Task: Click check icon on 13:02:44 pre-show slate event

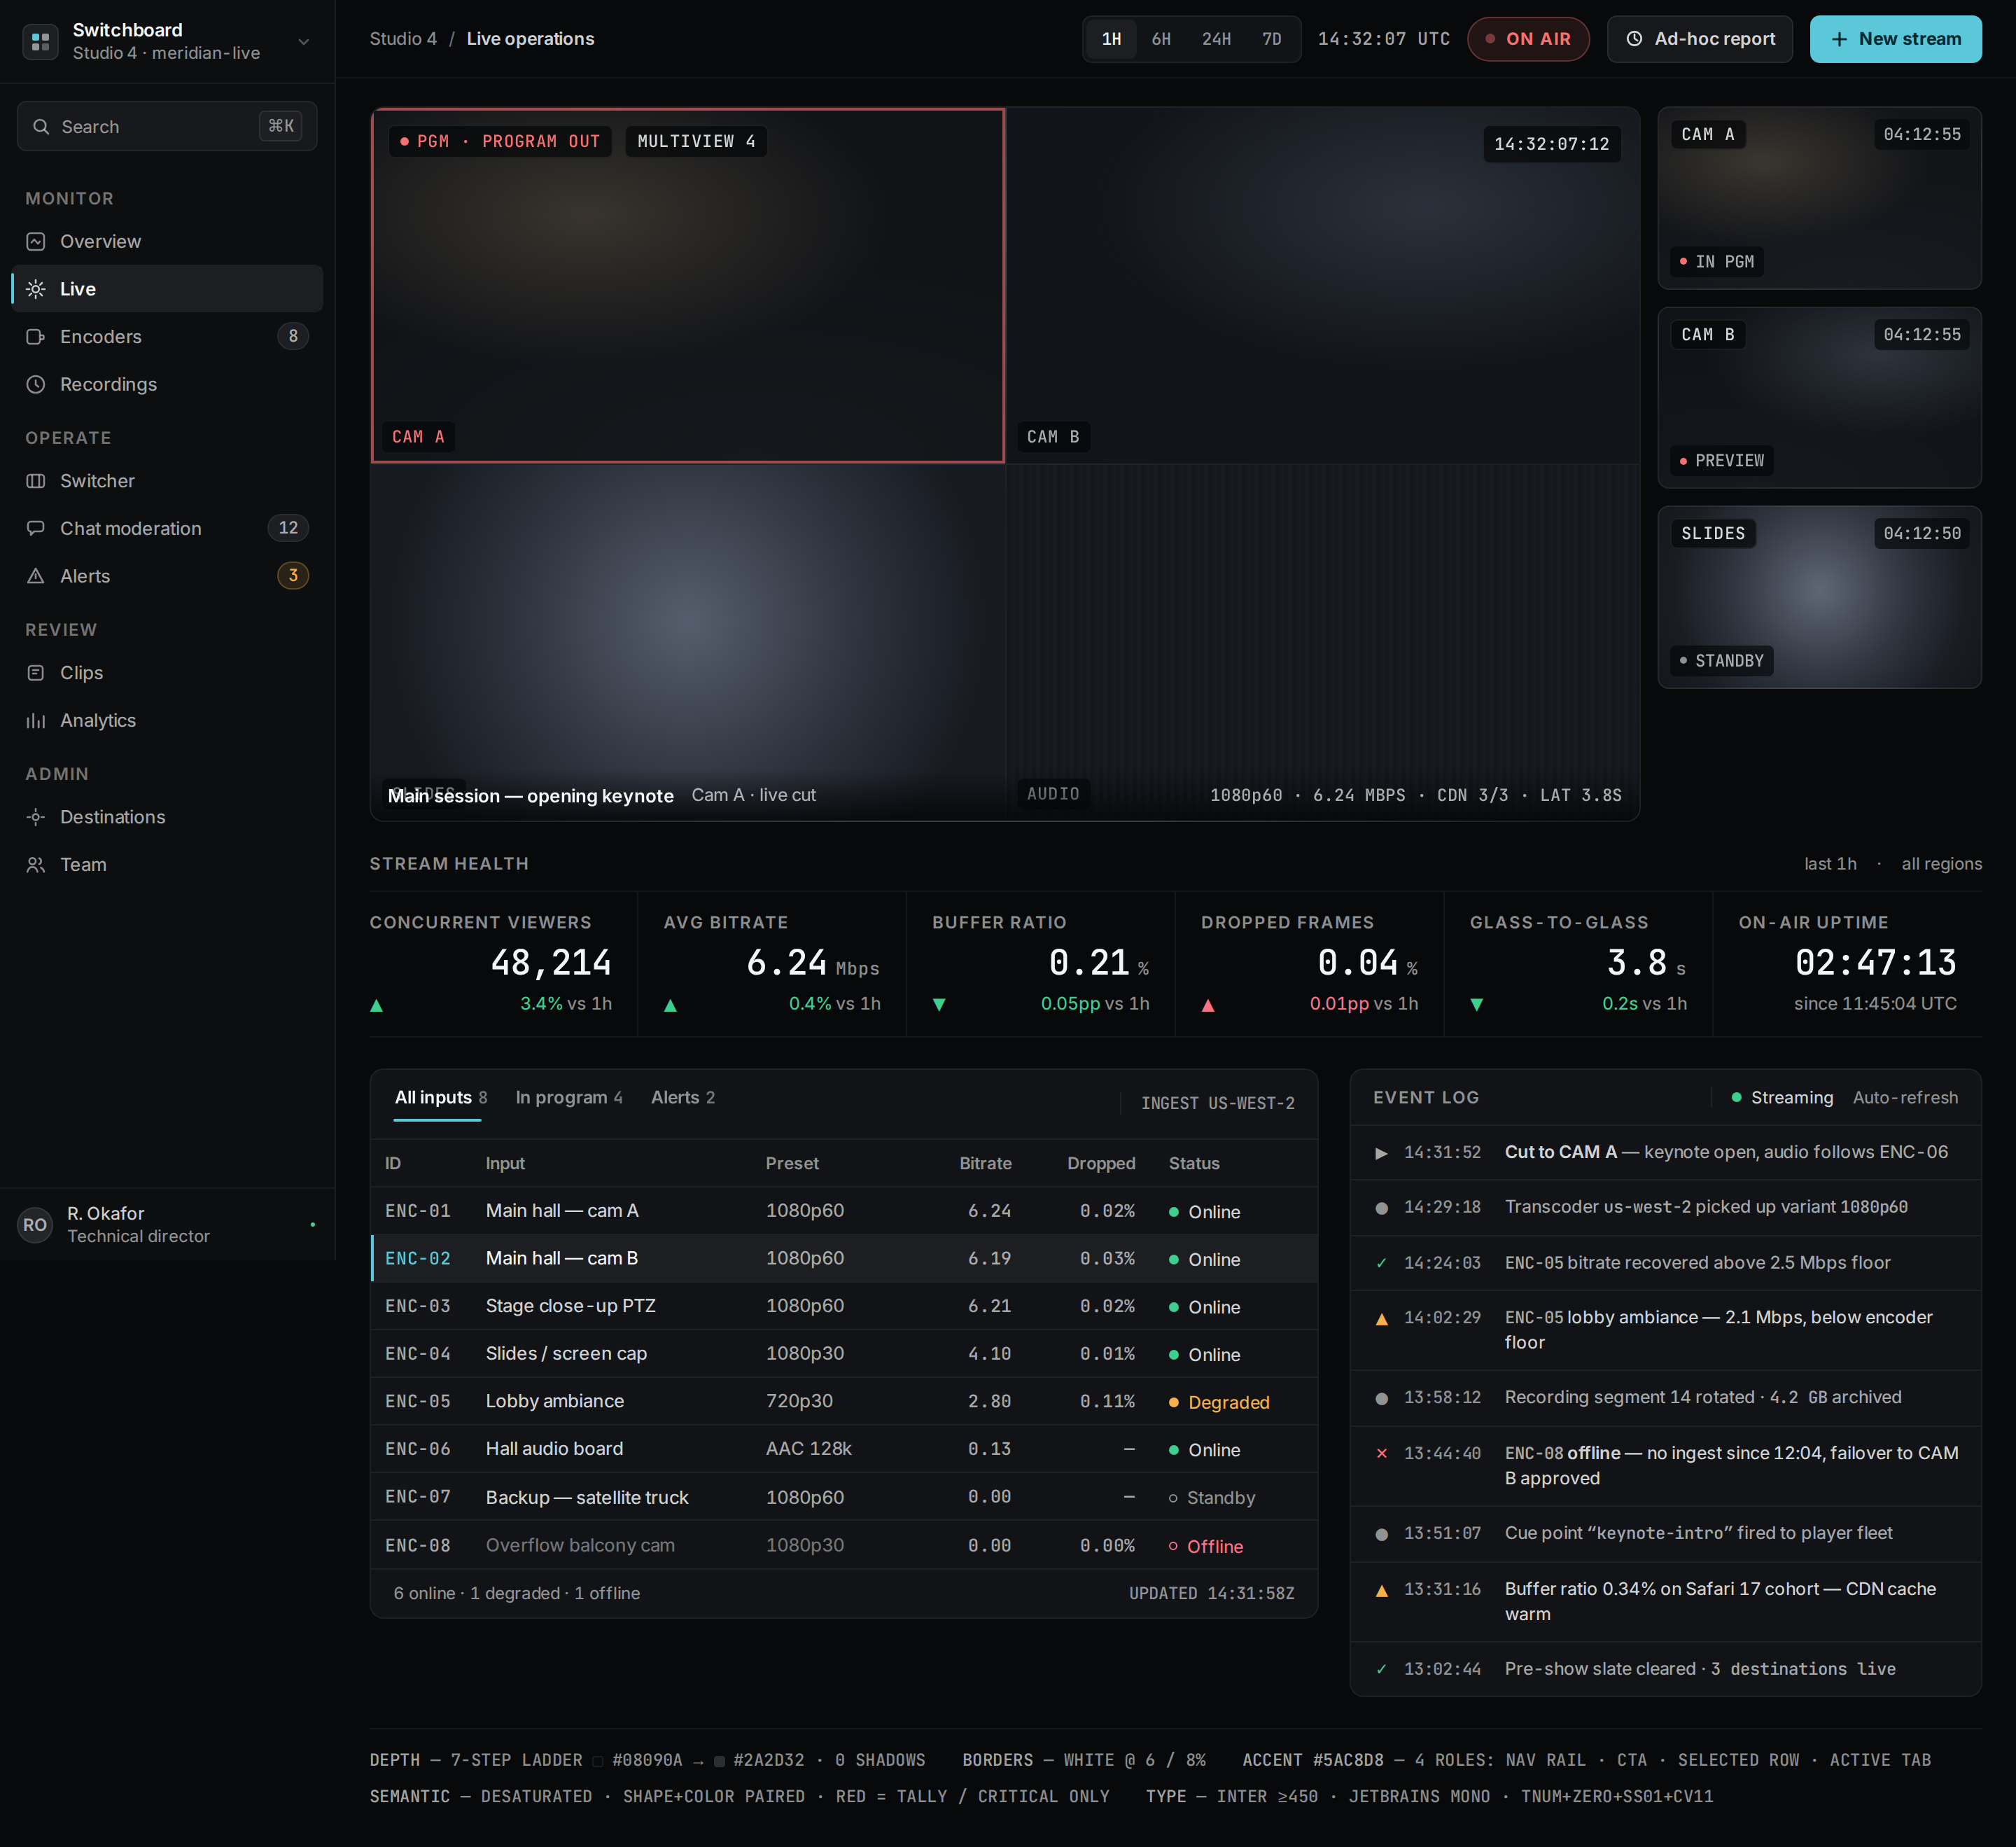Action: pos(1381,1669)
